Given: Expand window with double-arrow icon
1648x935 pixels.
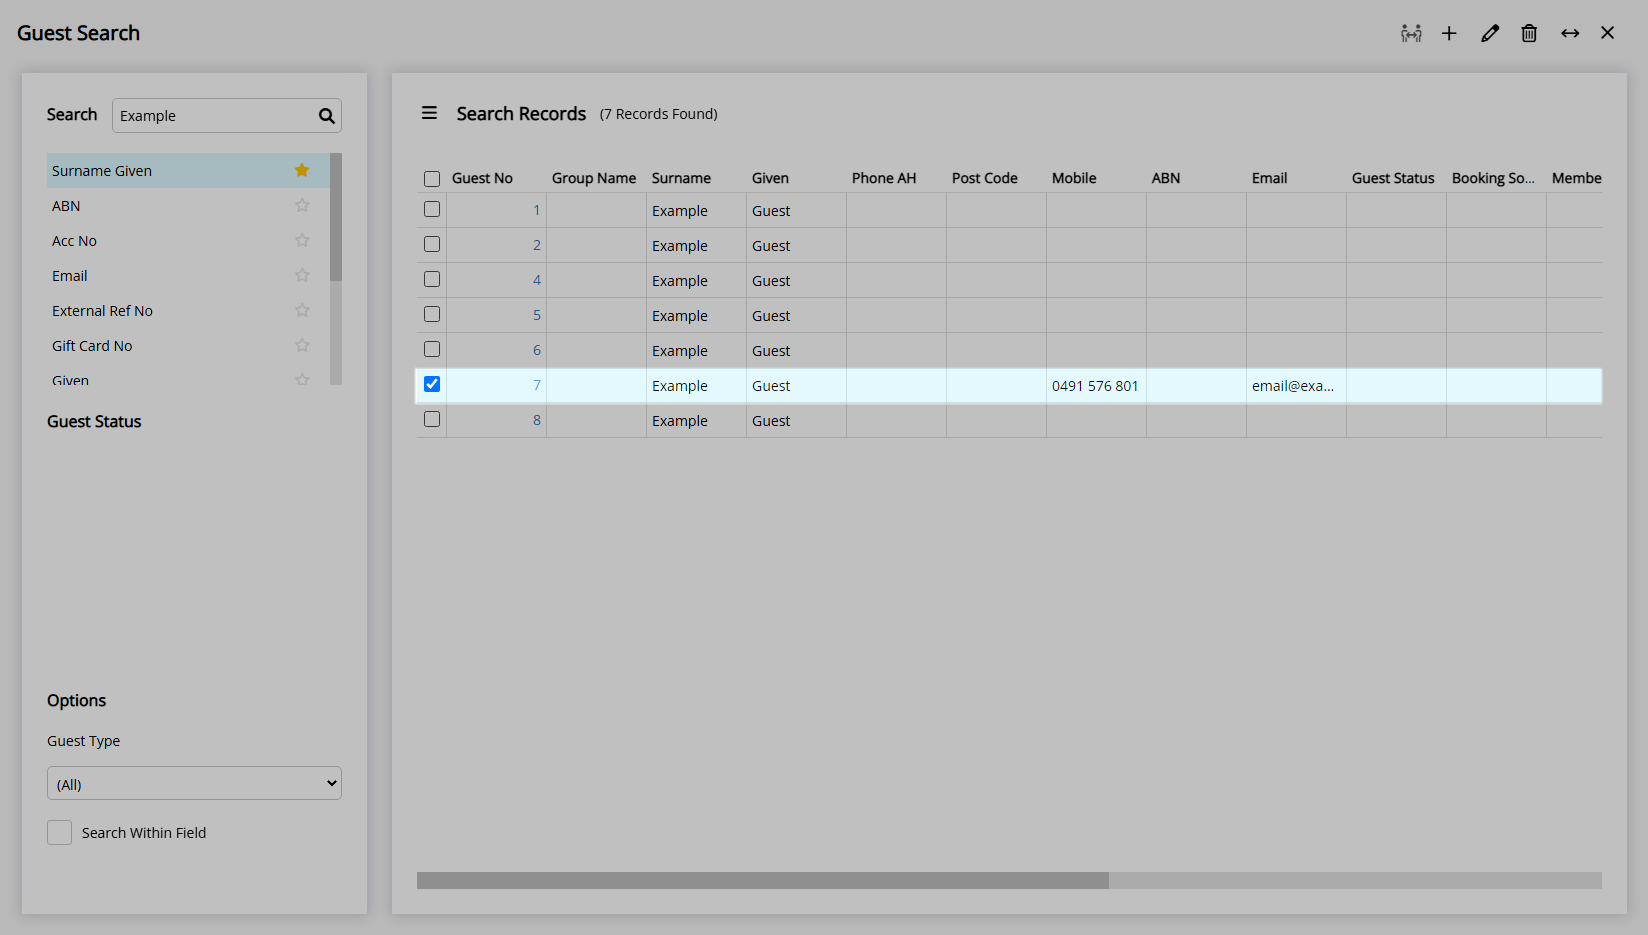Looking at the screenshot, I should [1570, 33].
